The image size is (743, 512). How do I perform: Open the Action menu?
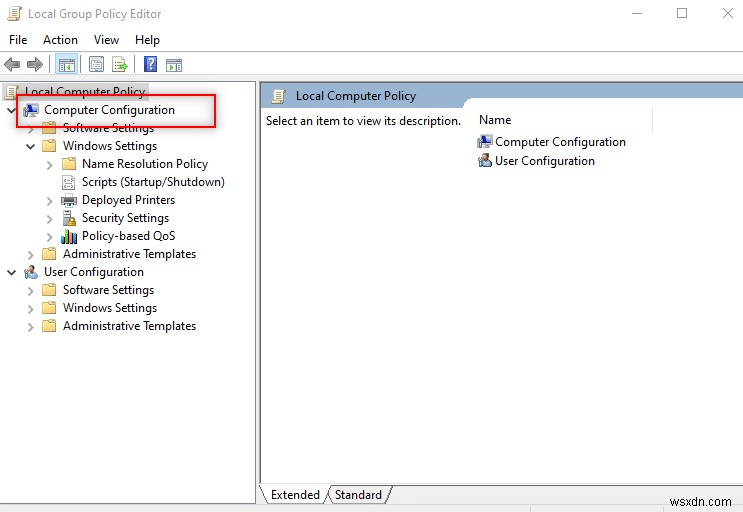click(x=60, y=40)
